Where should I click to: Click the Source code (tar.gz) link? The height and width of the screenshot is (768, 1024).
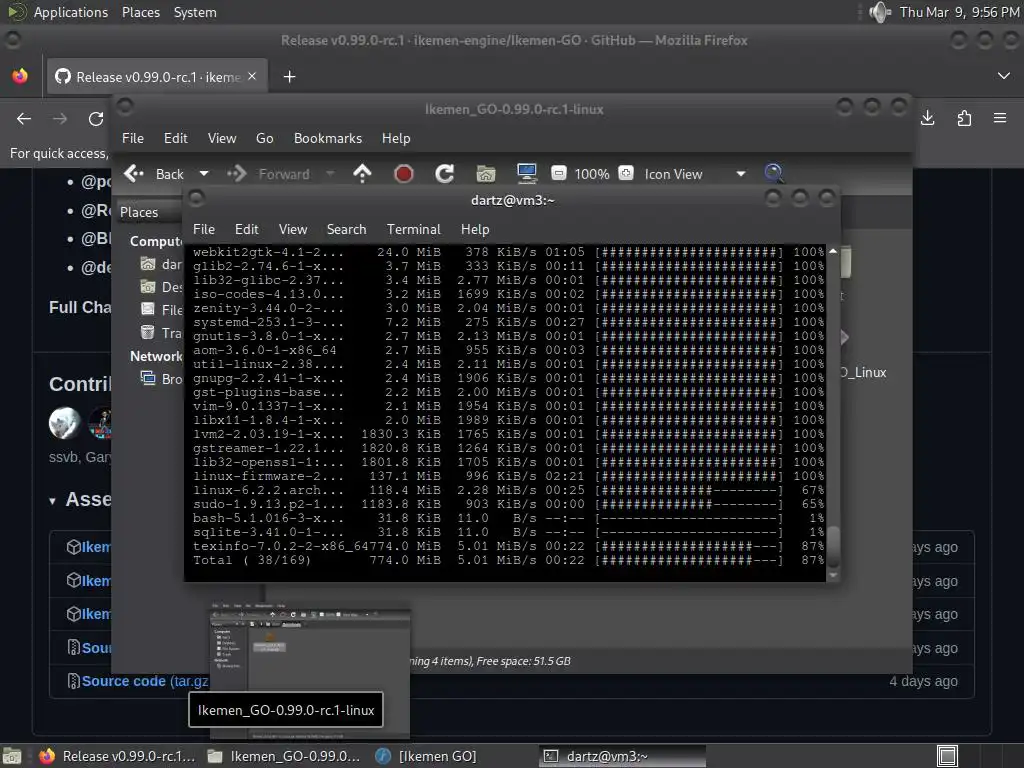point(145,681)
